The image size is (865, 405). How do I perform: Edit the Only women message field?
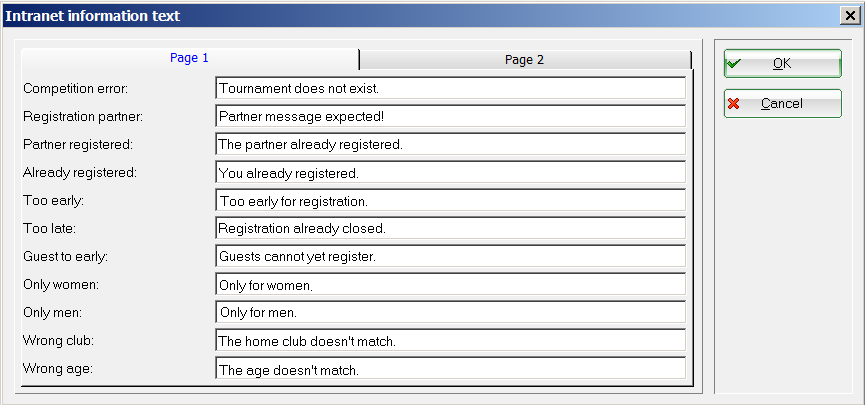(x=450, y=285)
